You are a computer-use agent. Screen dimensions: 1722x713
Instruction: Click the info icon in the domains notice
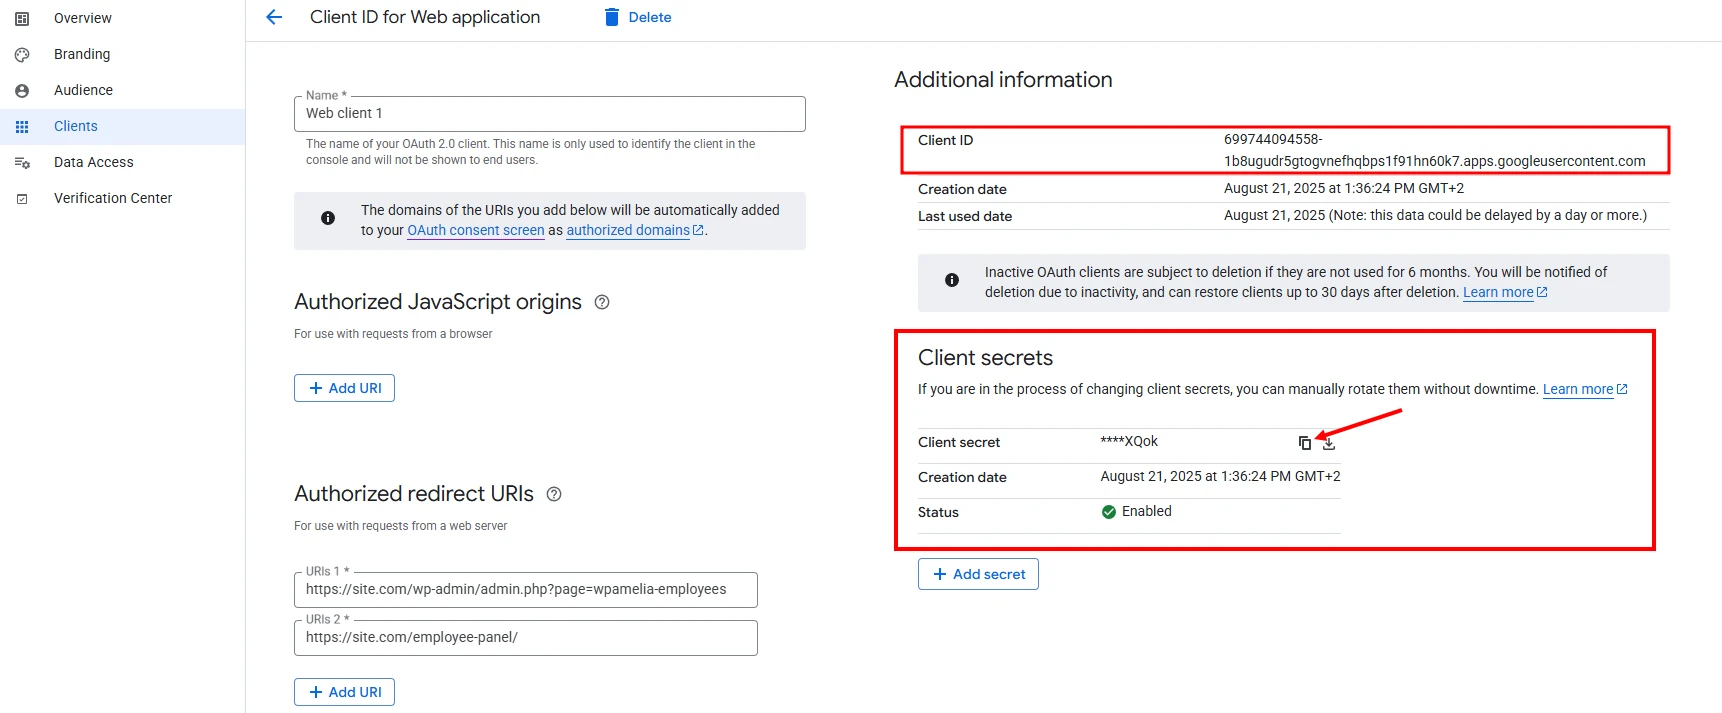click(328, 218)
